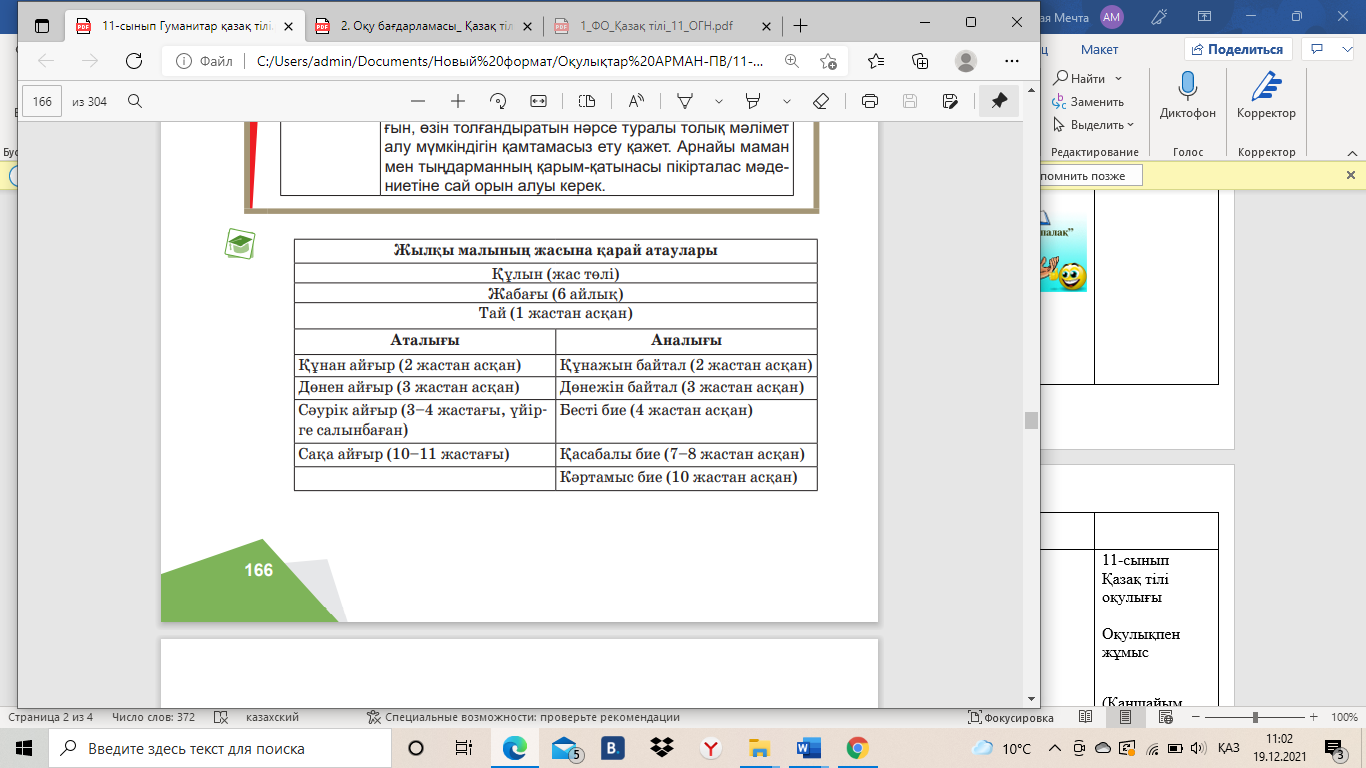Switch Word to Print Layout view
The width and height of the screenshot is (1366, 768).
[x=1125, y=717]
